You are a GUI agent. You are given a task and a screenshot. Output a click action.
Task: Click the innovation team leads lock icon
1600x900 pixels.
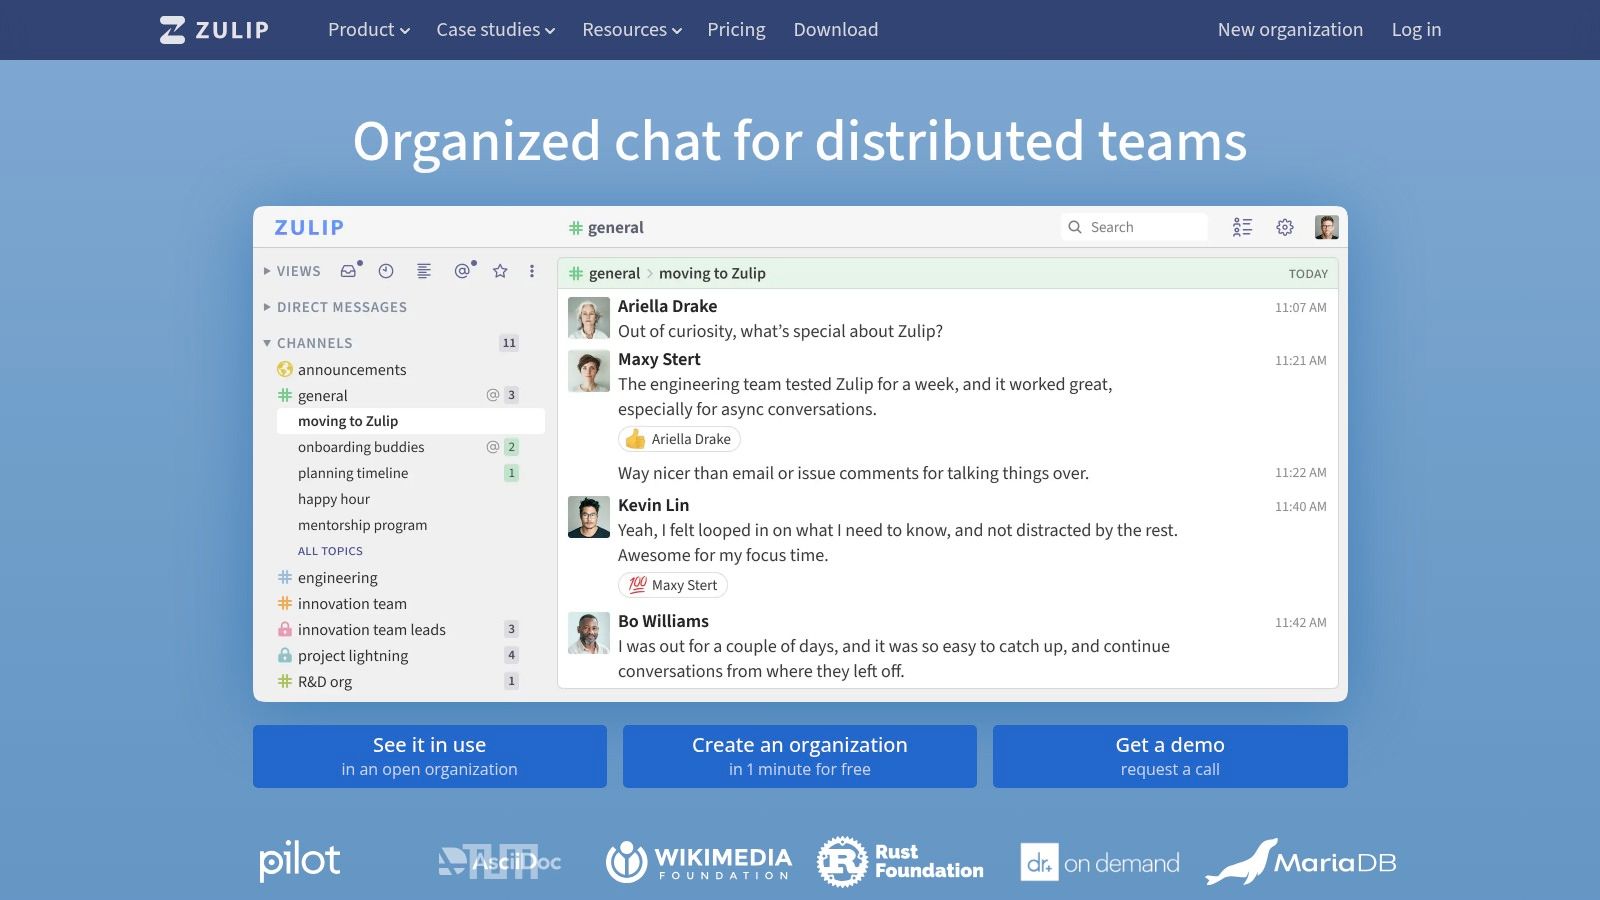click(x=285, y=630)
